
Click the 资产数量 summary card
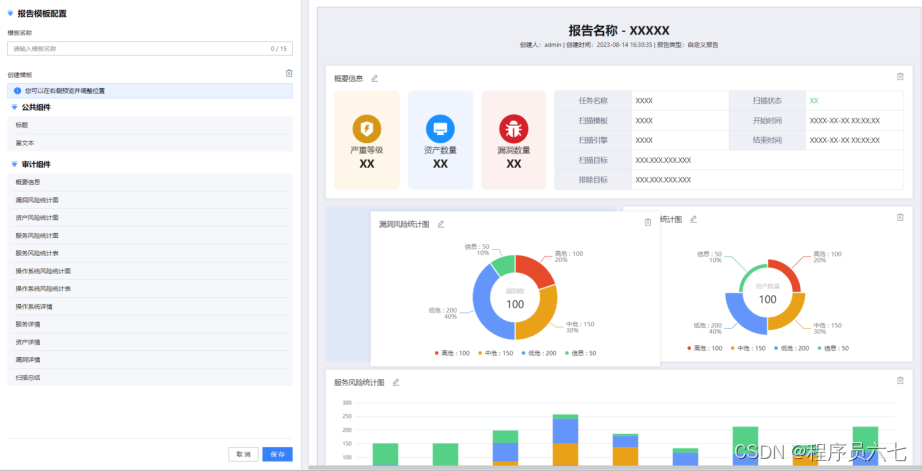(440, 140)
